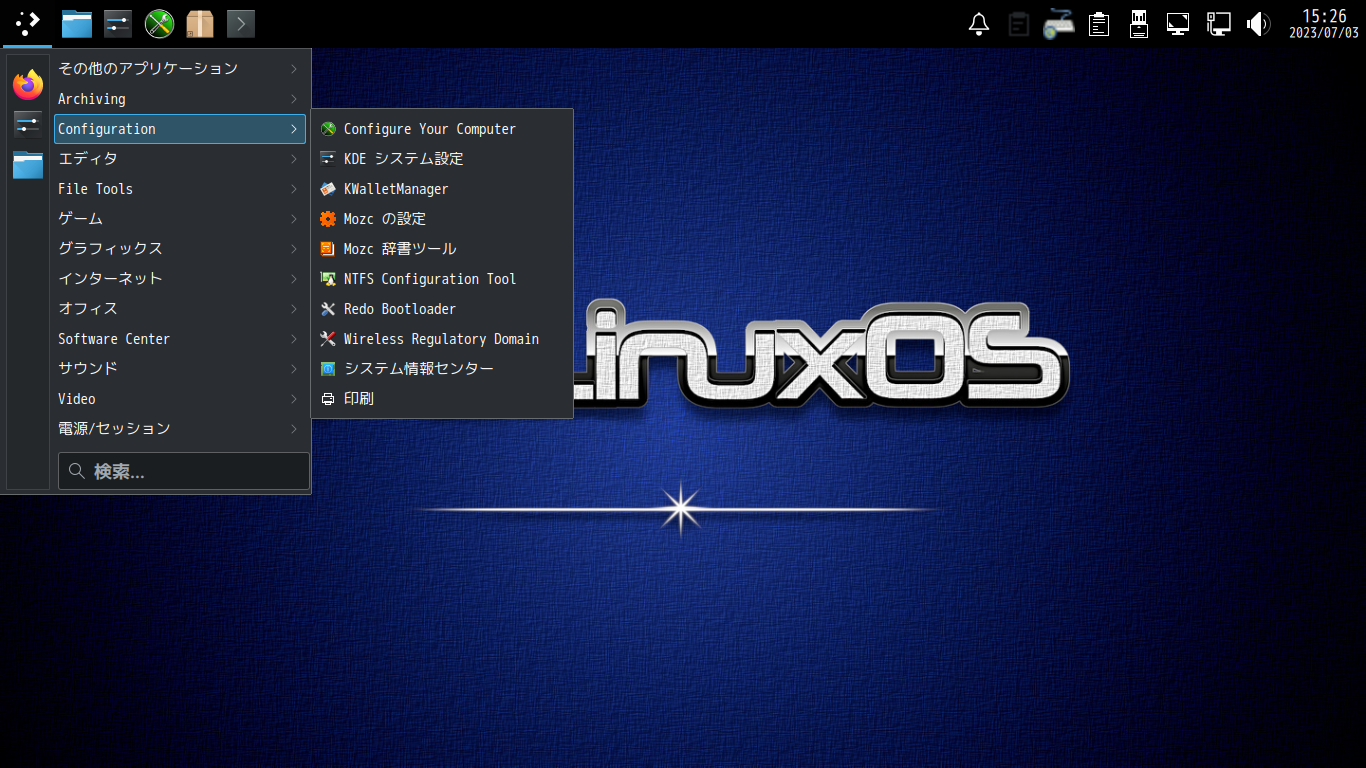Open the volume speaker tray icon

point(1258,24)
